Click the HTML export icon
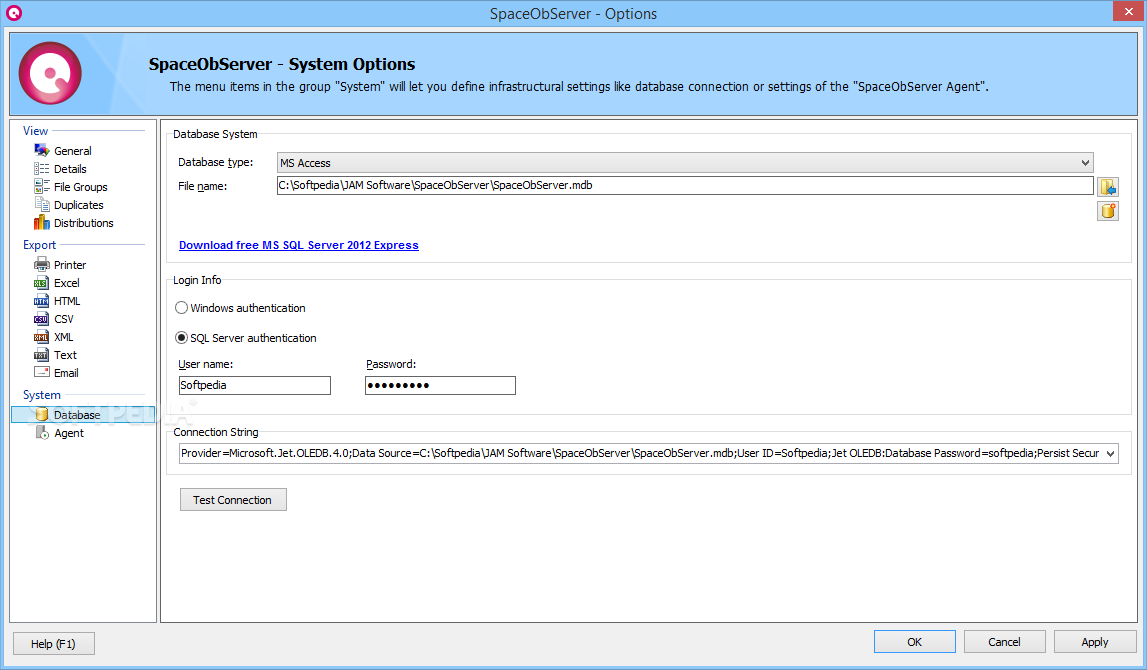Viewport: 1147px width, 670px height. pos(42,301)
